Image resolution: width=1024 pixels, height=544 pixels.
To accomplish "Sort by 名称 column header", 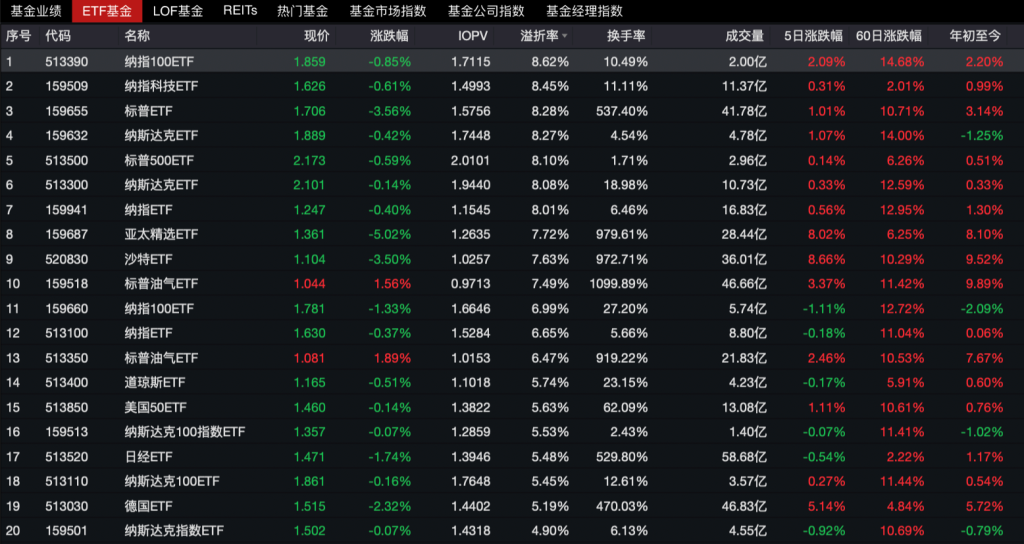I will pyautogui.click(x=138, y=37).
